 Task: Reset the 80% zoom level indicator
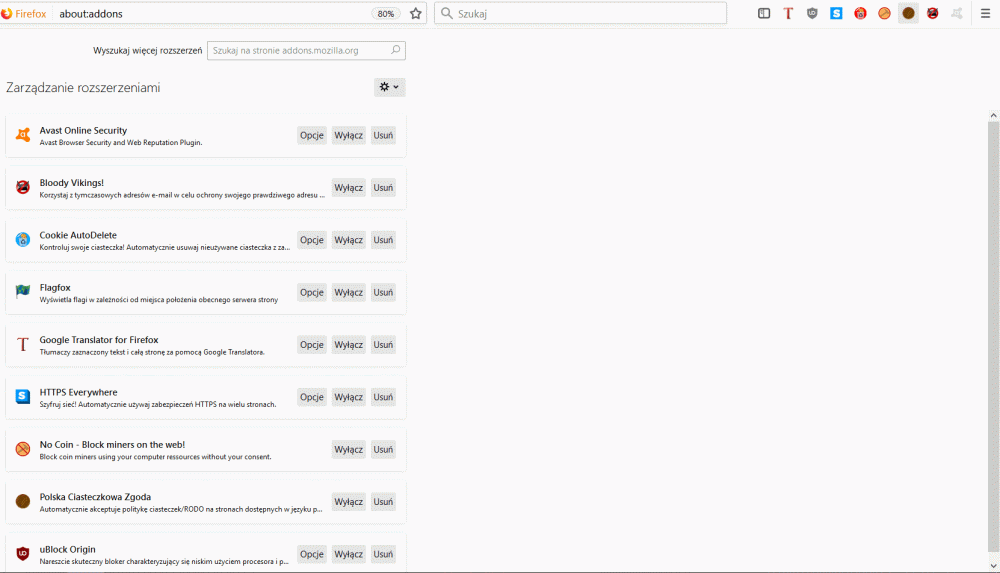pos(386,13)
